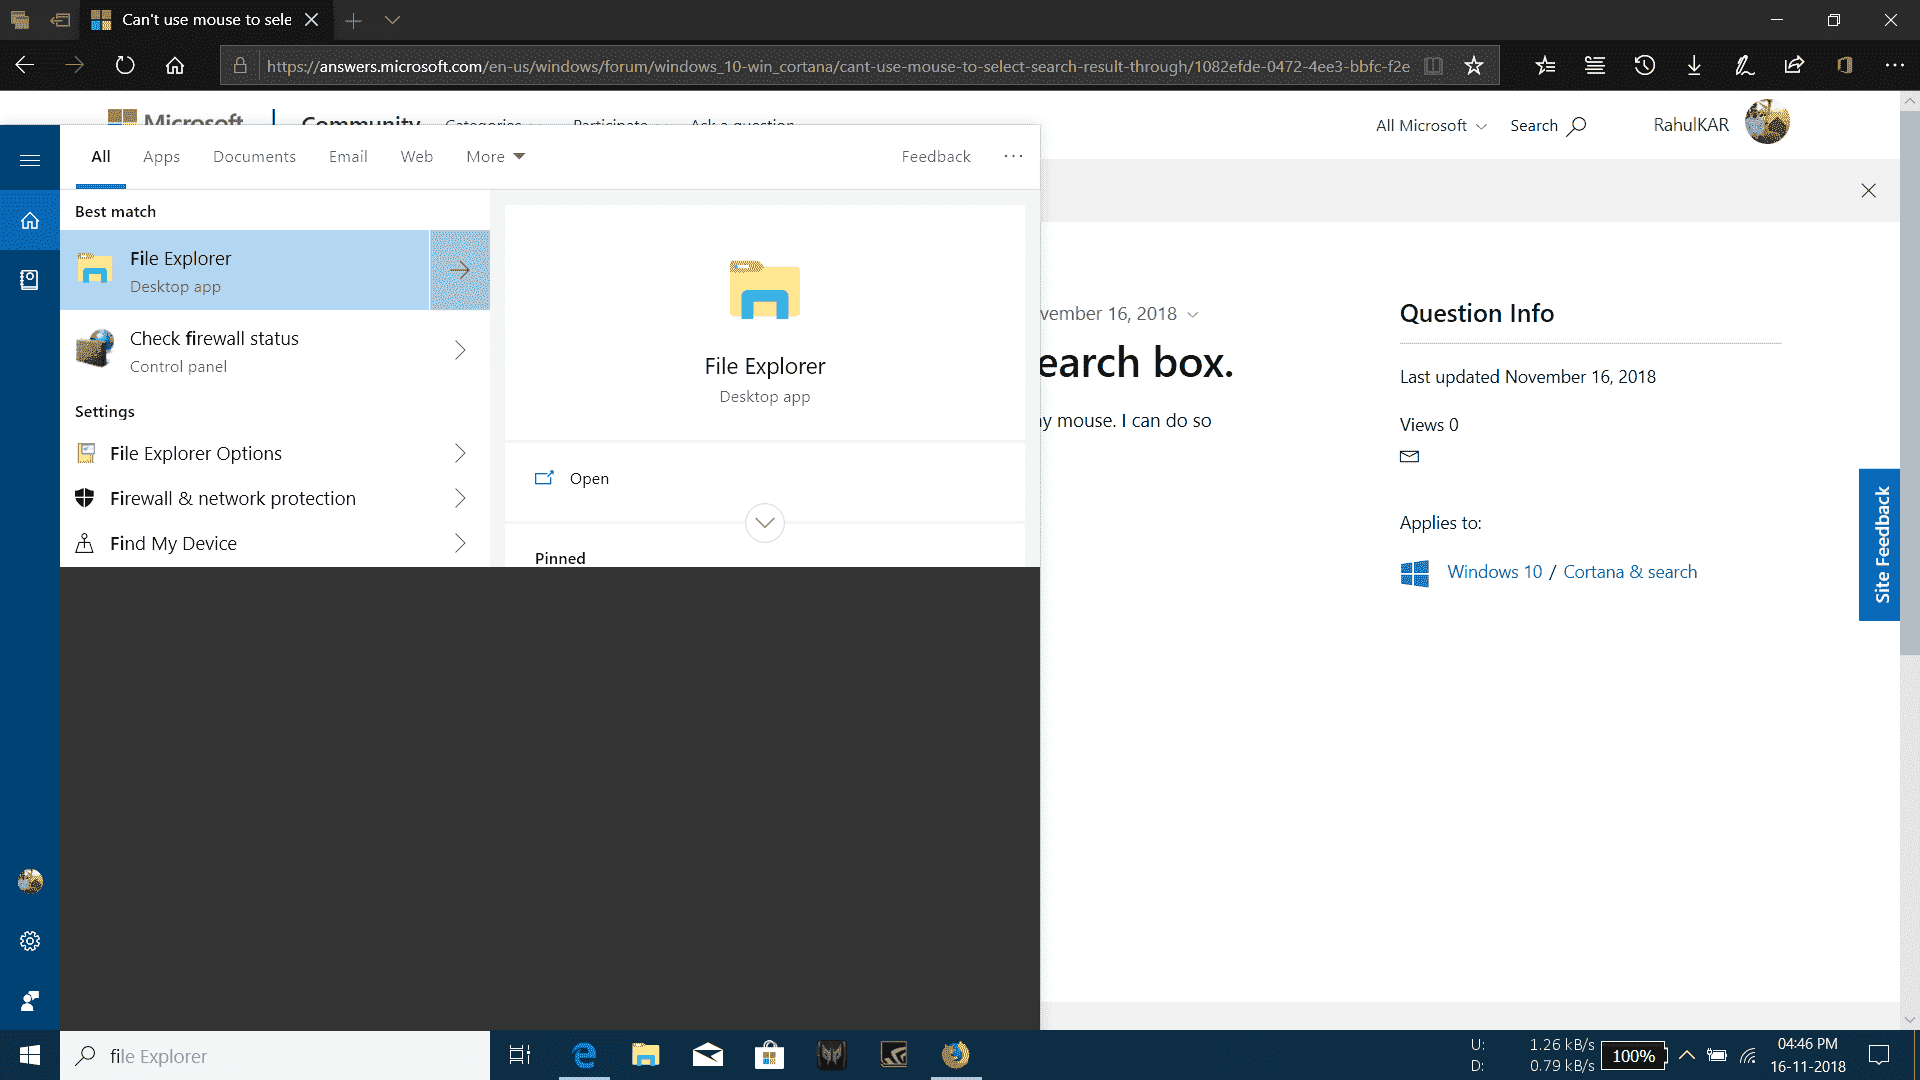Select the Cortana Home icon
The image size is (1920, 1080).
(30, 220)
